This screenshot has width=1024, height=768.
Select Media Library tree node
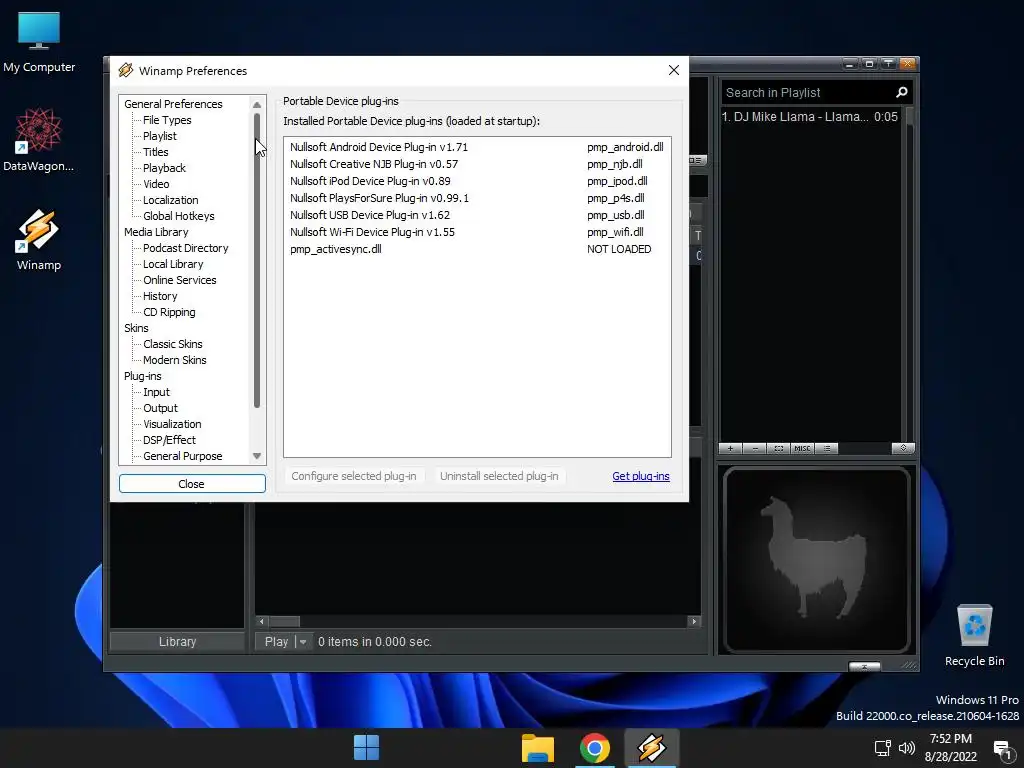pyautogui.click(x=156, y=232)
